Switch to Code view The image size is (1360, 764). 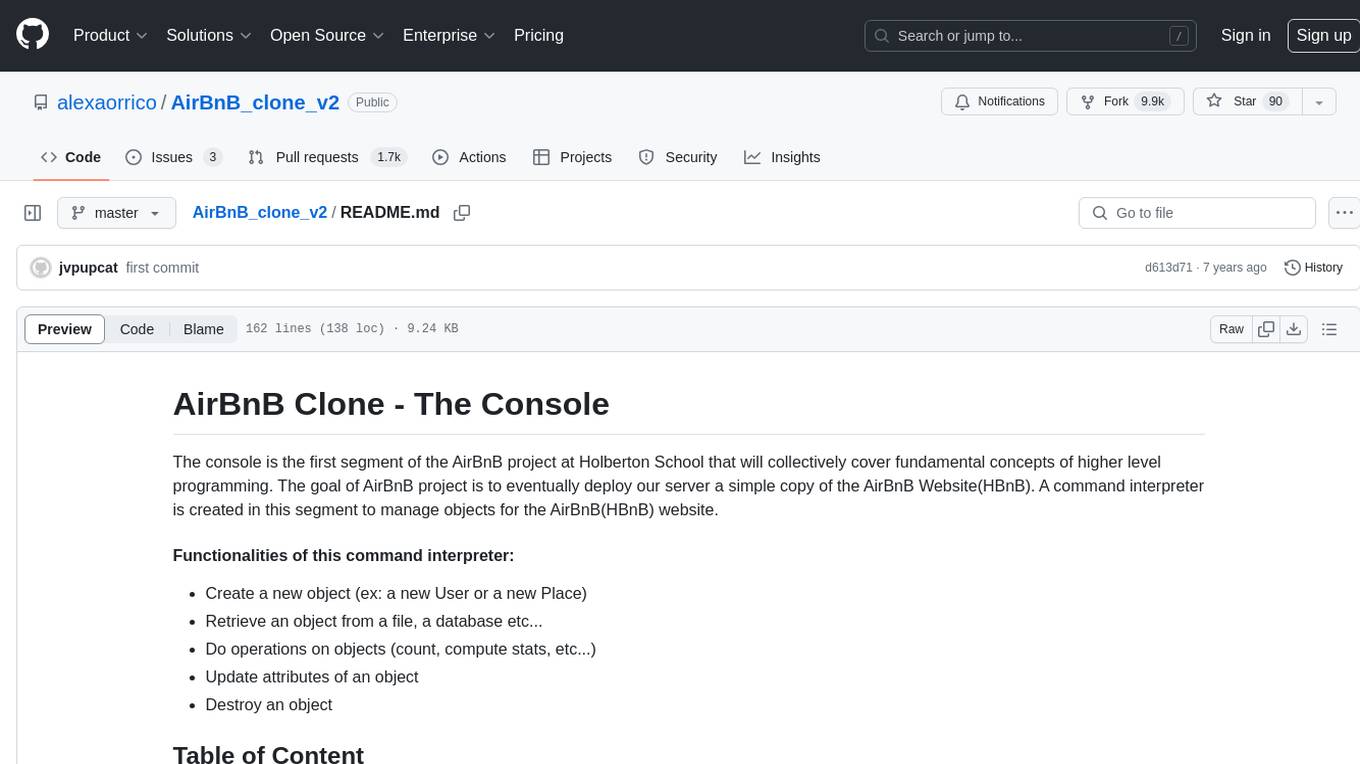137,329
